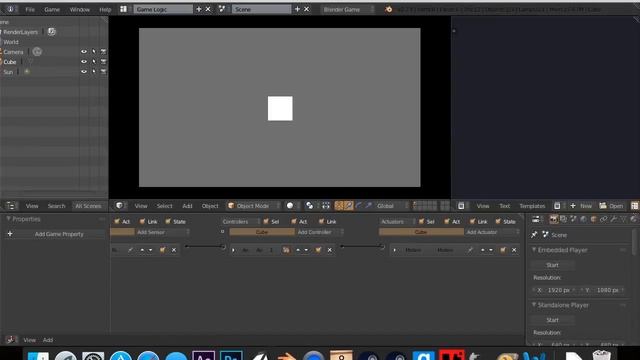Click the screen layout browse icon

123,9
